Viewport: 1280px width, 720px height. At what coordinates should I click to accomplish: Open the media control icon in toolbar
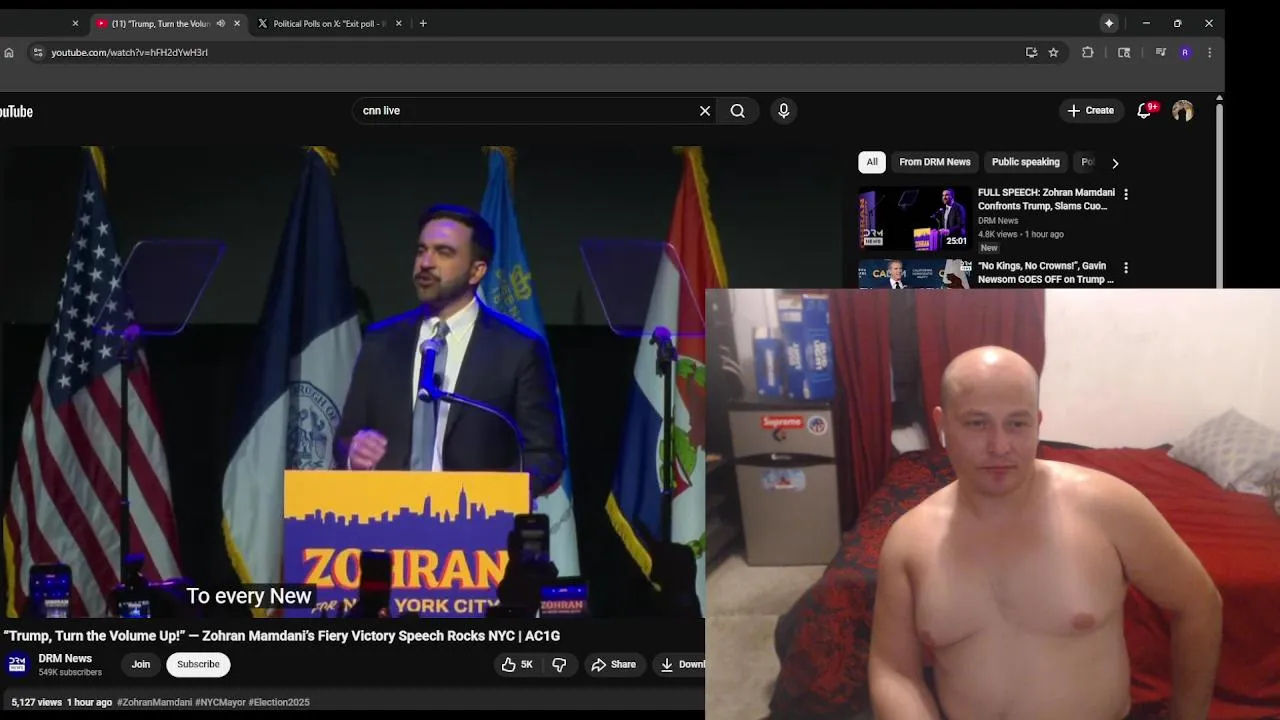(1160, 52)
